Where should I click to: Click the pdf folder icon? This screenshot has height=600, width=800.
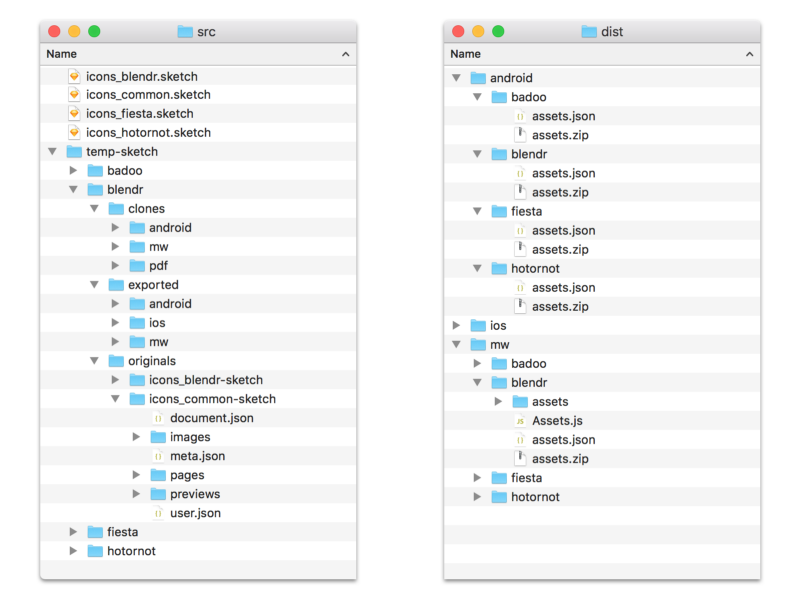pos(137,266)
